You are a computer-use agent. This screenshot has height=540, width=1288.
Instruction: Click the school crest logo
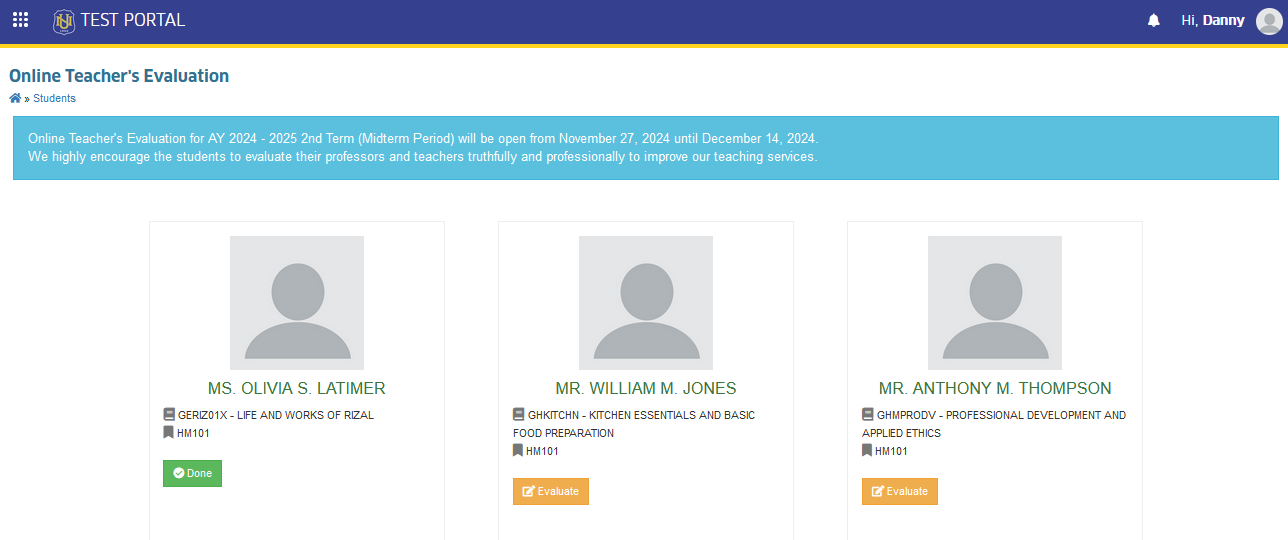click(x=64, y=20)
